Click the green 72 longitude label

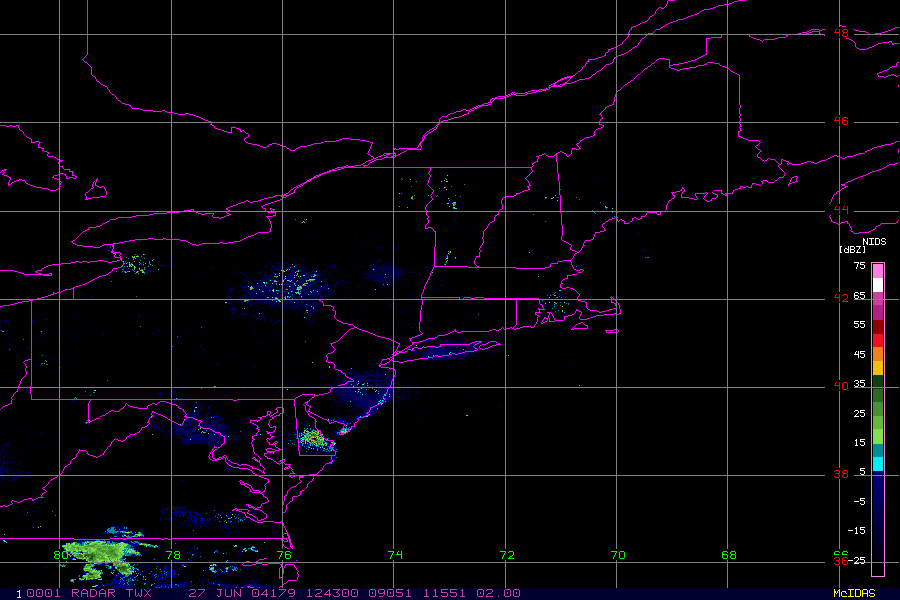(x=507, y=555)
